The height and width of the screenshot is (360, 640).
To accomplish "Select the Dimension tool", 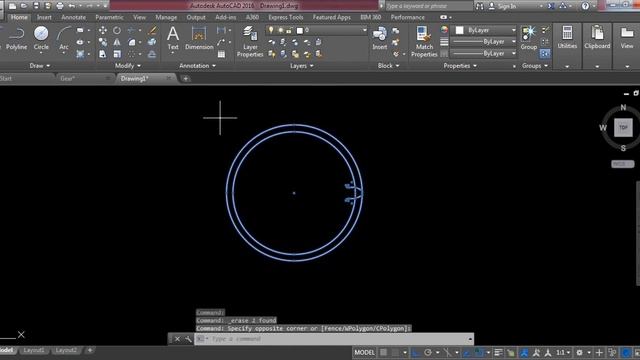I will pos(199,38).
